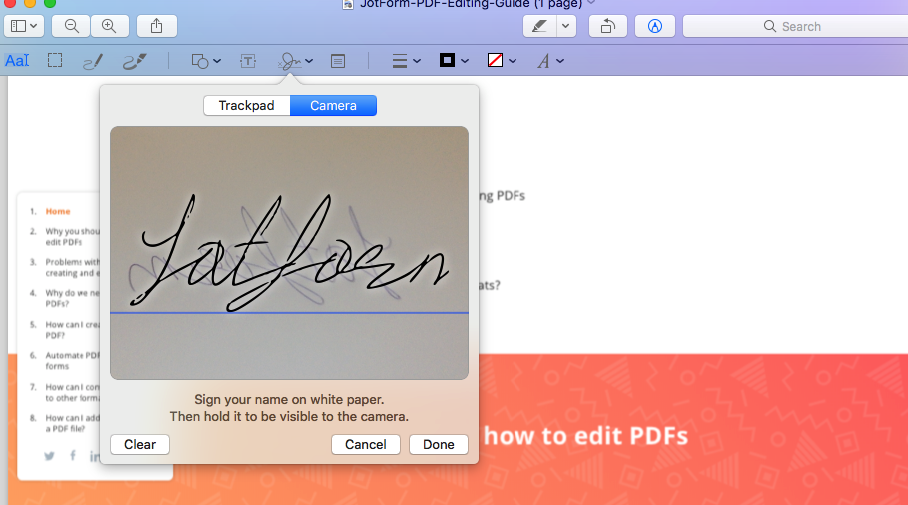Open 'Problems with creating' contents item
This screenshot has width=908, height=505.
(72, 268)
